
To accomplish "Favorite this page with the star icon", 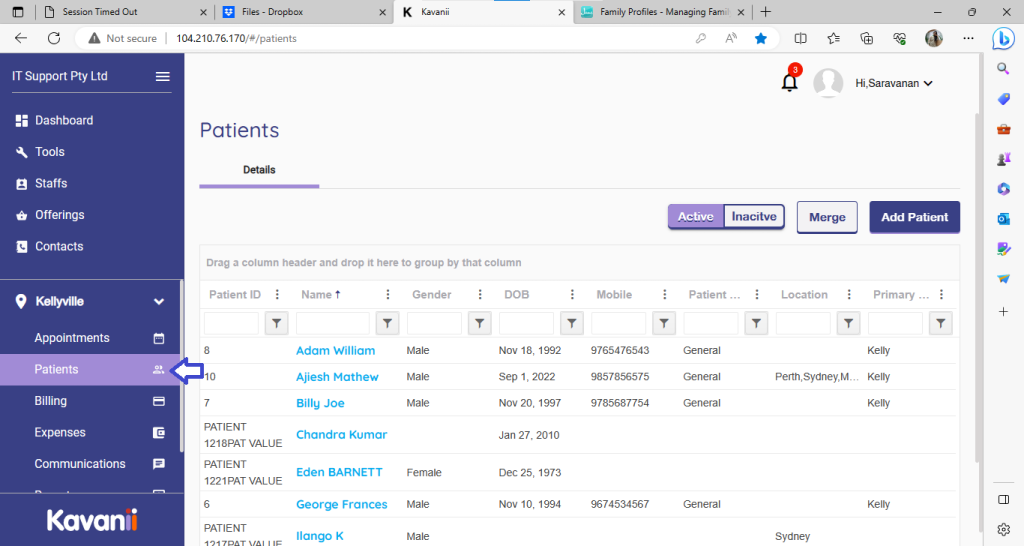I will 761,38.
